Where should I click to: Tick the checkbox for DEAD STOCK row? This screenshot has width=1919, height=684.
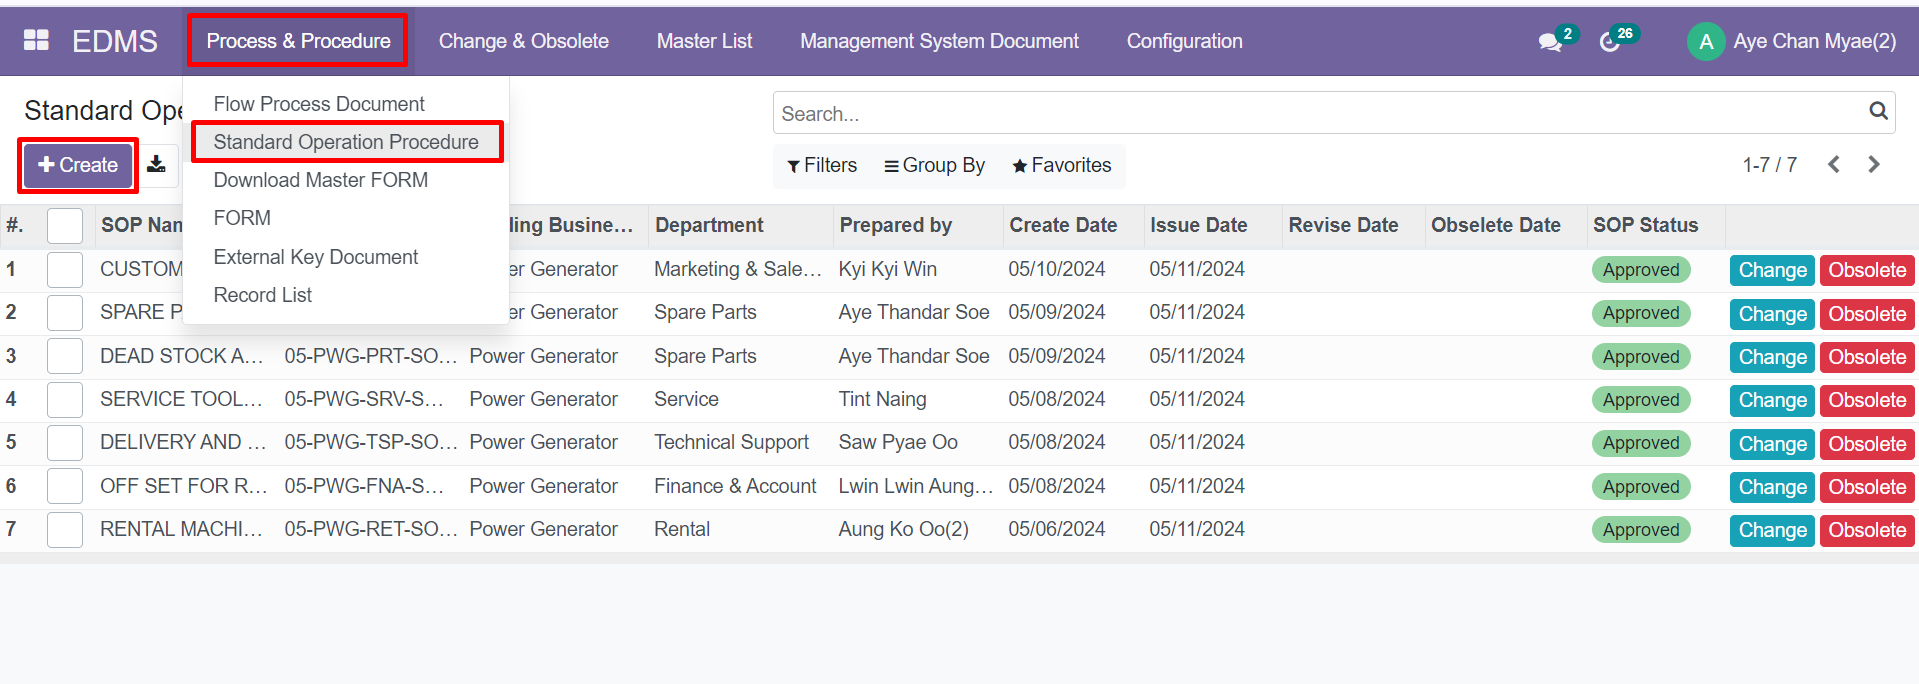pos(65,356)
